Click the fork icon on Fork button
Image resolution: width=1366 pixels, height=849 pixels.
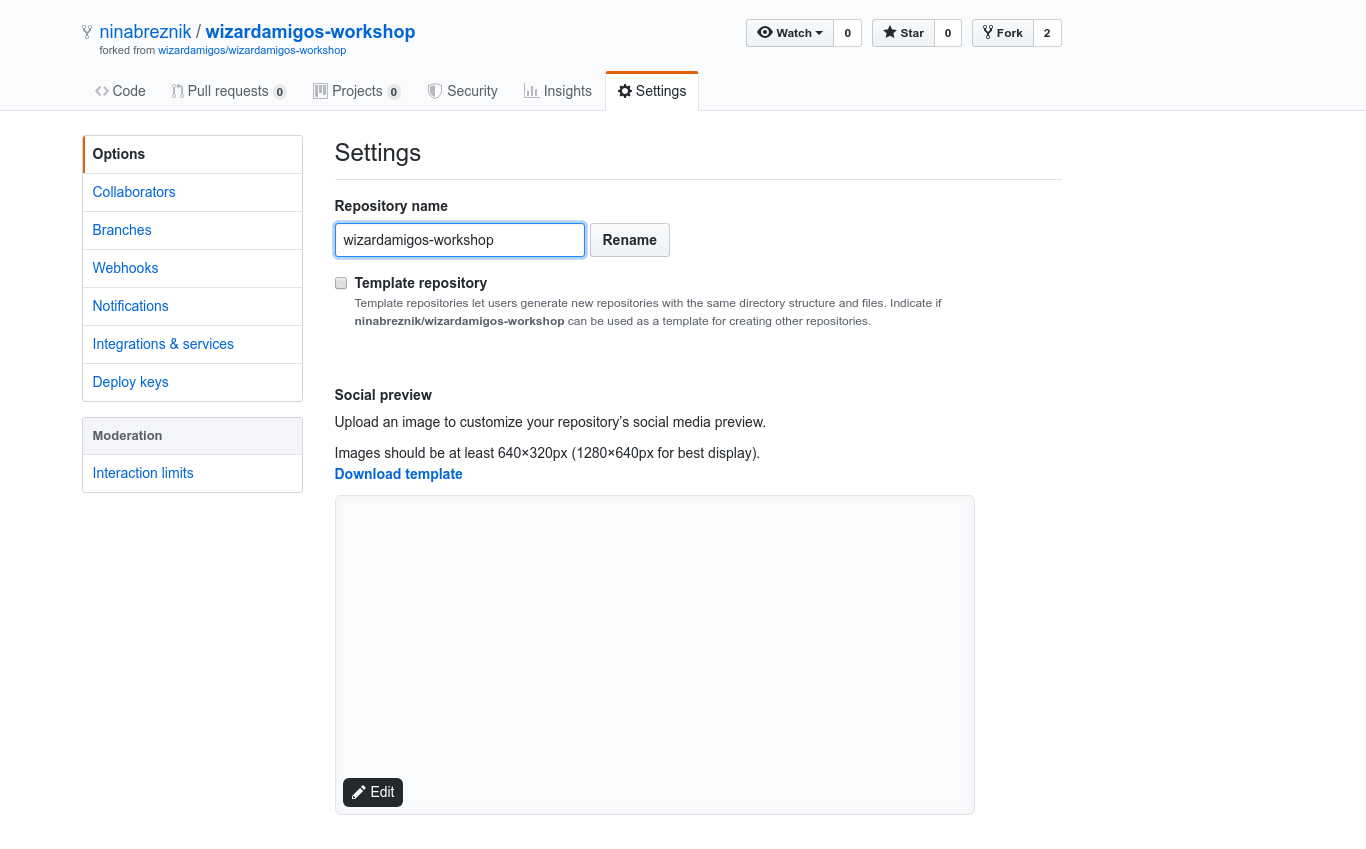pos(988,33)
